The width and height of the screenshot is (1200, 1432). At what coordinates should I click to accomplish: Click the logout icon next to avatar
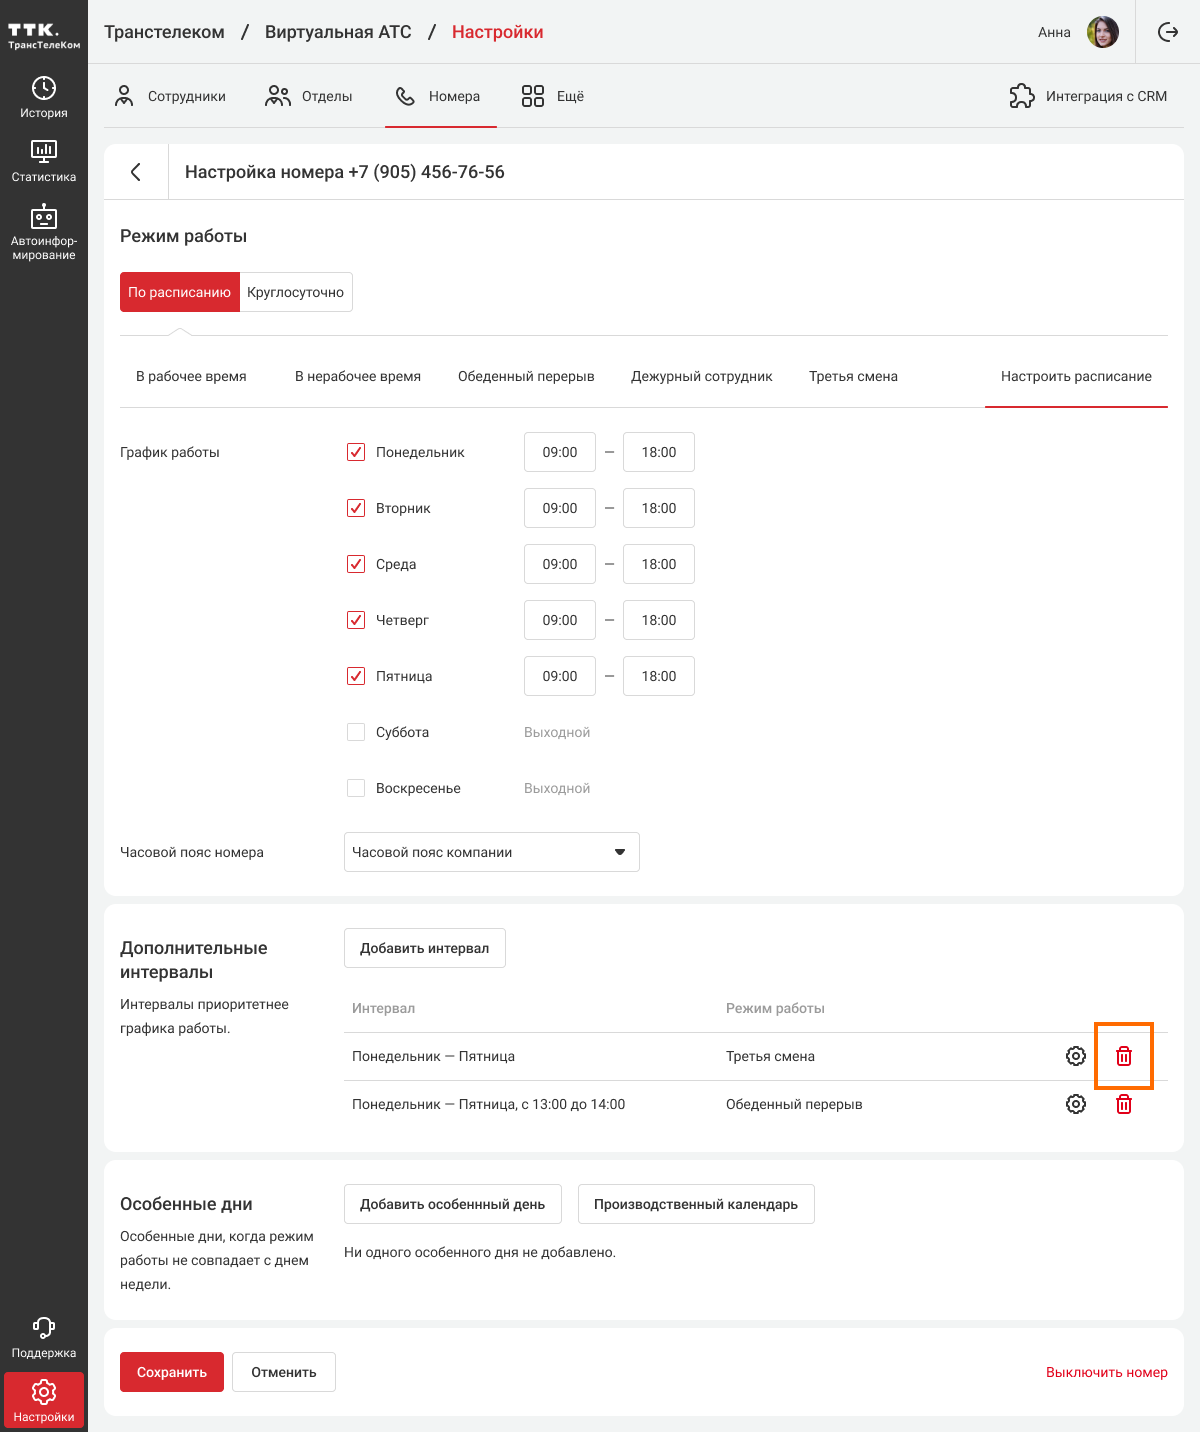[x=1167, y=32]
